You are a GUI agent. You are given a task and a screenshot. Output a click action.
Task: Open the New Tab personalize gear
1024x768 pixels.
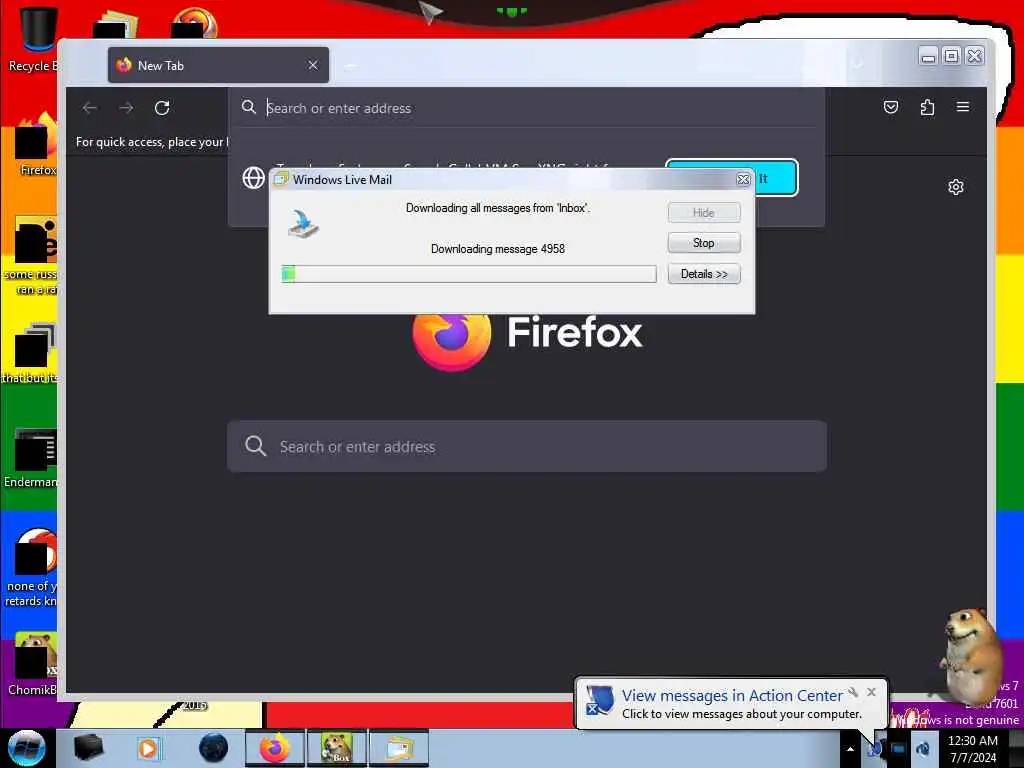pyautogui.click(x=955, y=187)
